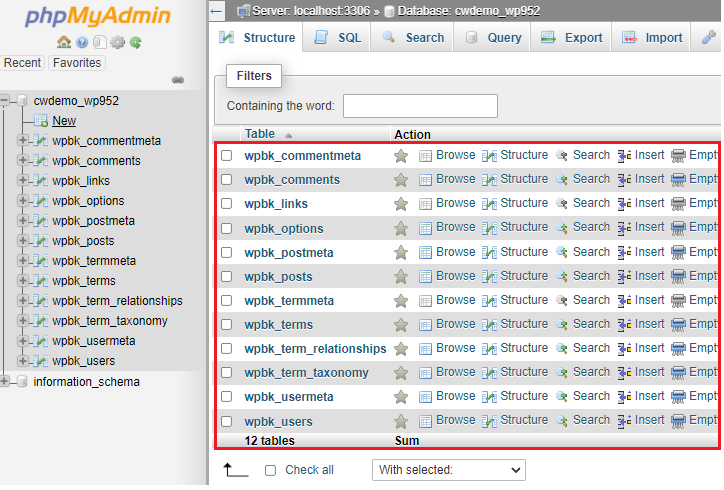
Task: Expand wpbk_users in the sidebar tree
Action: click(22, 360)
